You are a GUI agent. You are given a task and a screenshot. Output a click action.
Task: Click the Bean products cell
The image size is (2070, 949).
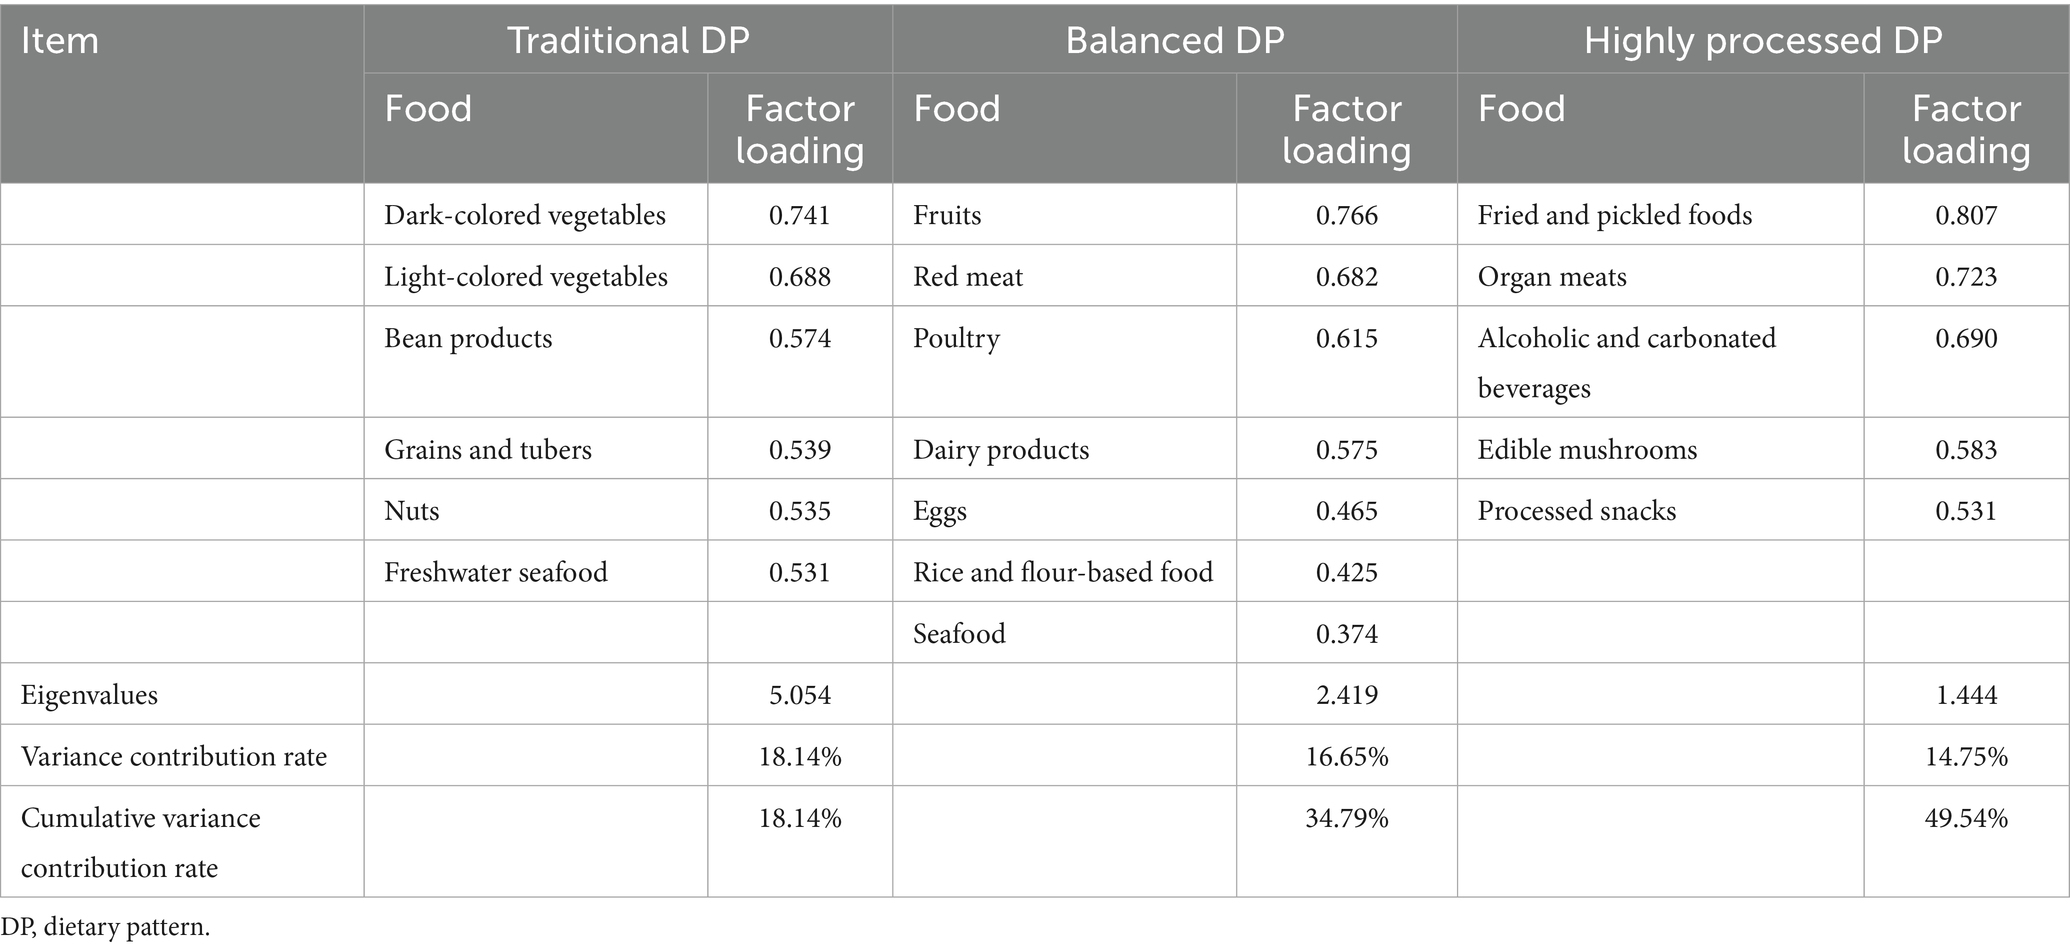(x=468, y=338)
